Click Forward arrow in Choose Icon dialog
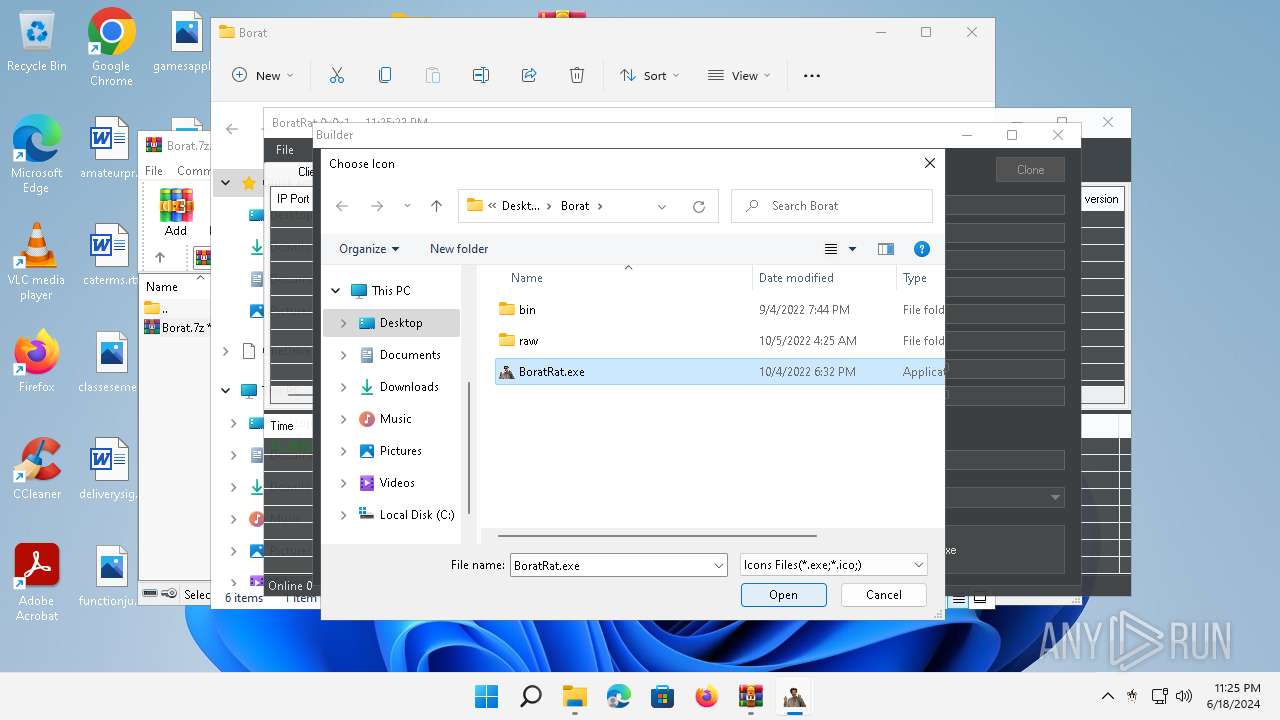The image size is (1280, 720). tap(377, 206)
